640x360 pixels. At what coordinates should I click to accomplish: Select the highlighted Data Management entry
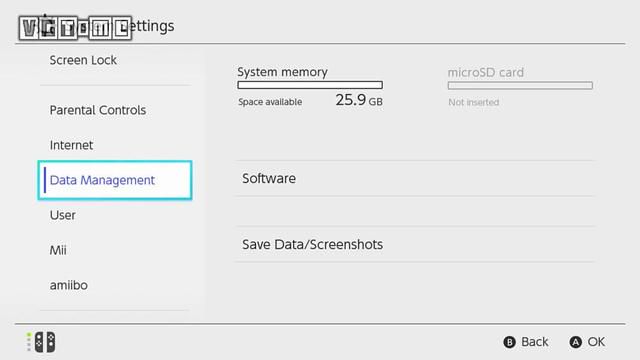115,180
